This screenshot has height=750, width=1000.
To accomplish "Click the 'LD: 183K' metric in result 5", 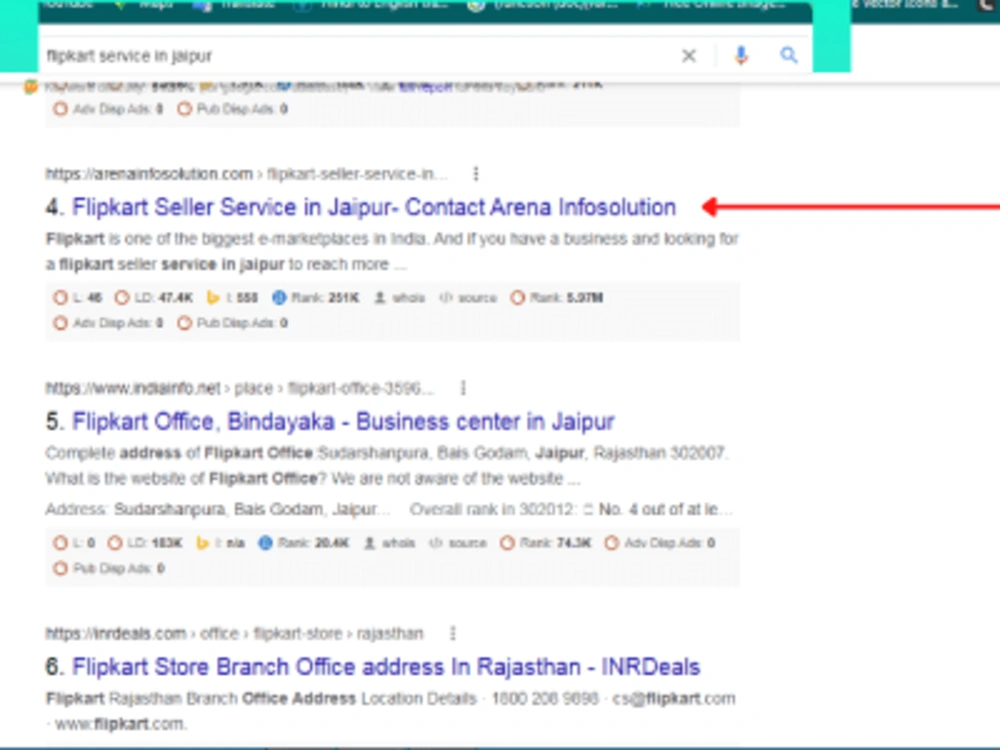I will click(x=145, y=543).
